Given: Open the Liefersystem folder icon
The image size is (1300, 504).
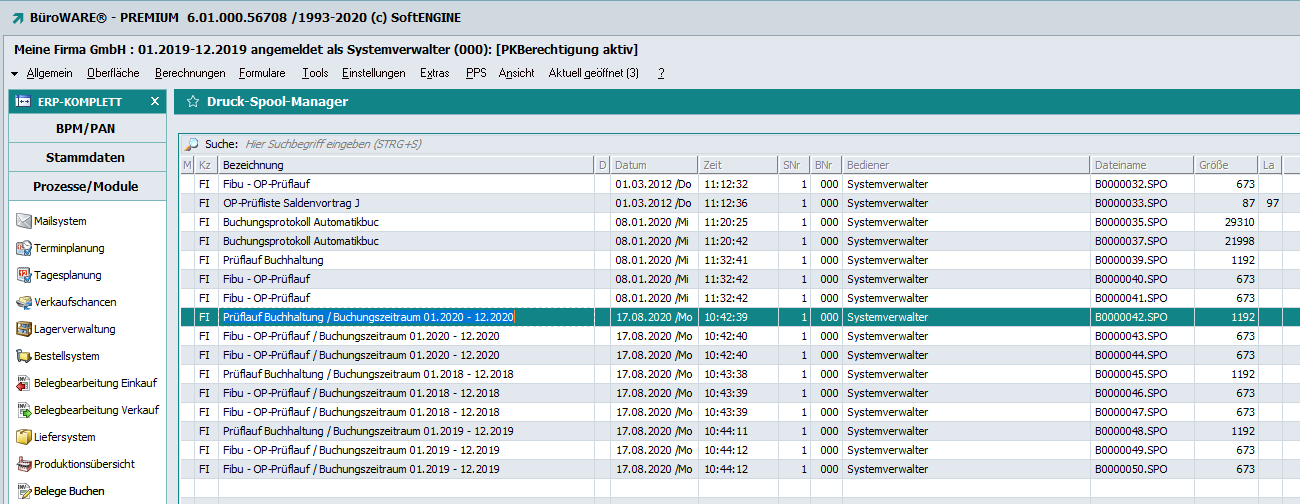Looking at the screenshot, I should pyautogui.click(x=25, y=437).
